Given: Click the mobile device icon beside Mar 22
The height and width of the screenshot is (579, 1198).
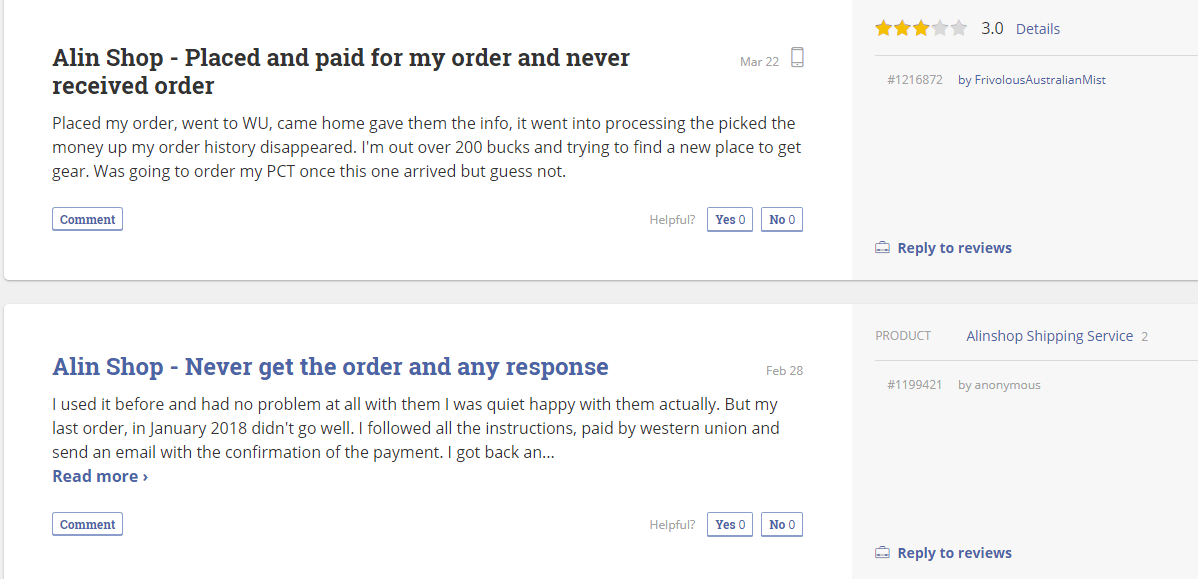Looking at the screenshot, I should [x=797, y=58].
